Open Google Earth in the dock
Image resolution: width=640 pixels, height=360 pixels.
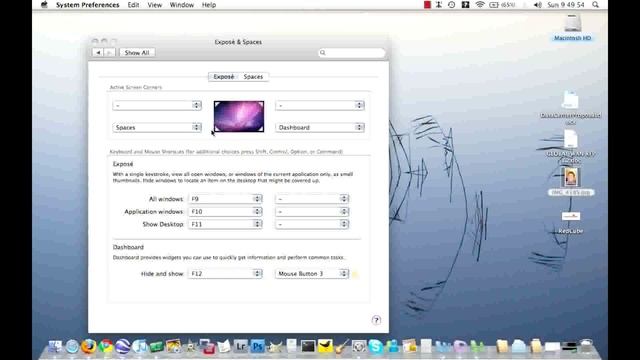pyautogui.click(x=122, y=347)
